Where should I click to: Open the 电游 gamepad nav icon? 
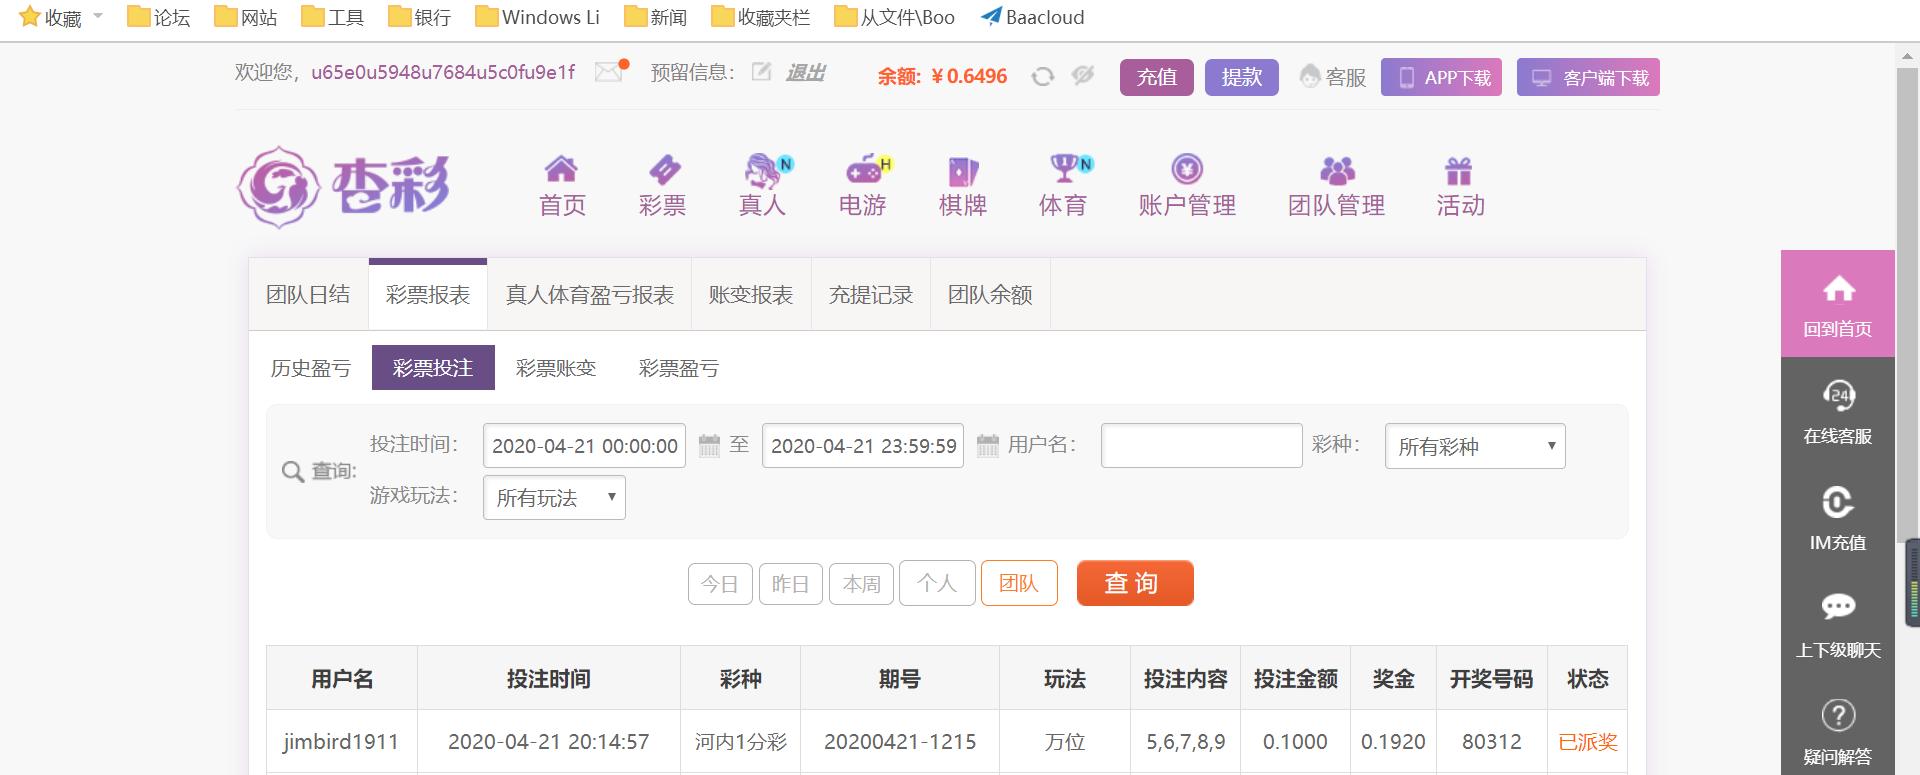pyautogui.click(x=866, y=170)
